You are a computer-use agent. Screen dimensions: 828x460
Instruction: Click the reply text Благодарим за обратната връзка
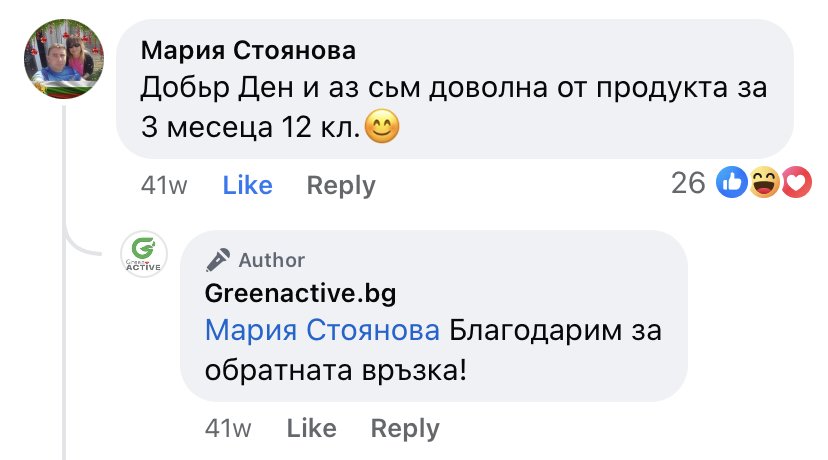coord(433,351)
